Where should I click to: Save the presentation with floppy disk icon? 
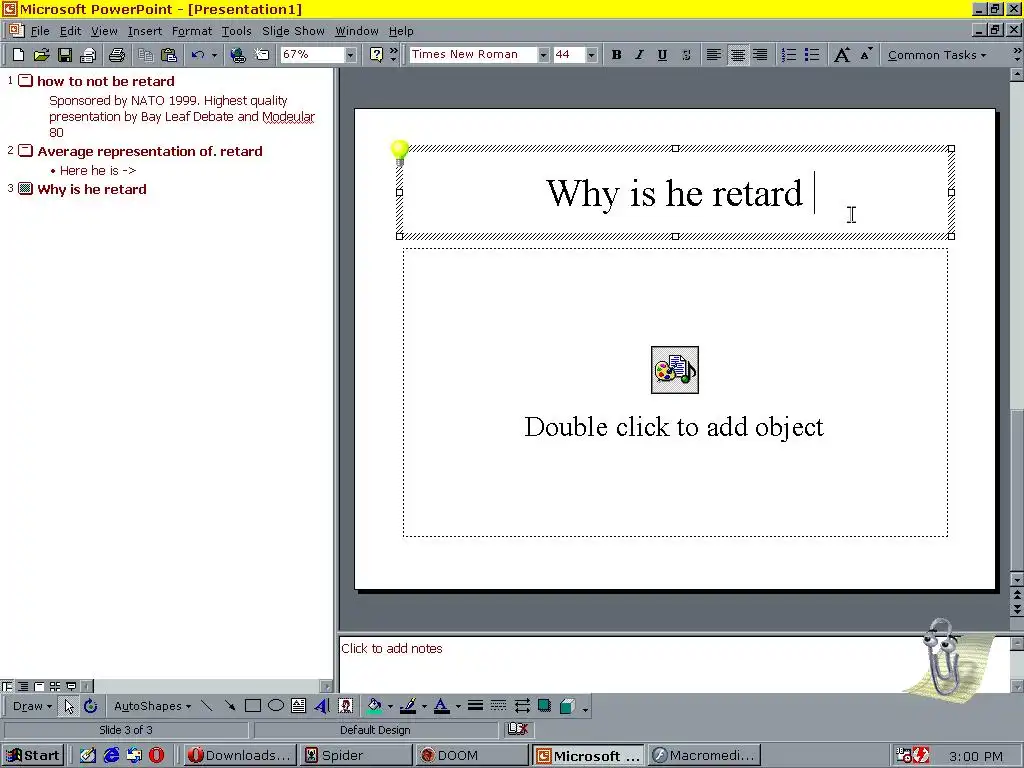pyautogui.click(x=64, y=55)
